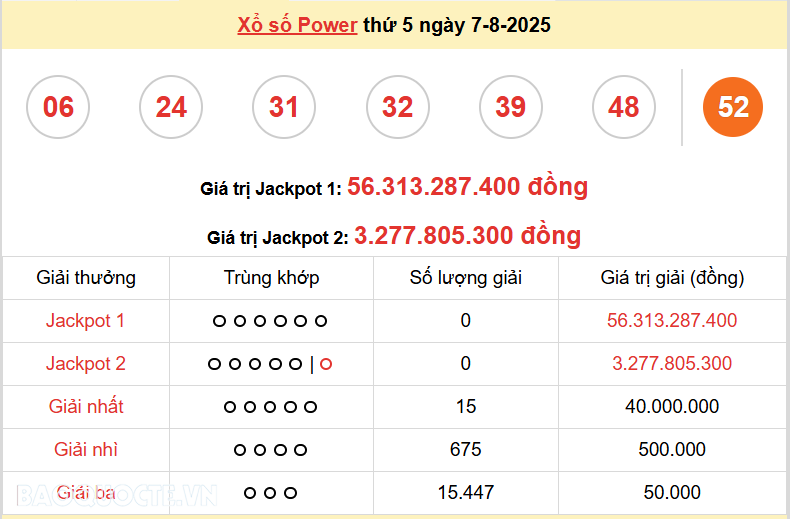This screenshot has width=790, height=519.
Task: Click the four-circle match pattern for Giải nhì
Action: point(271,450)
